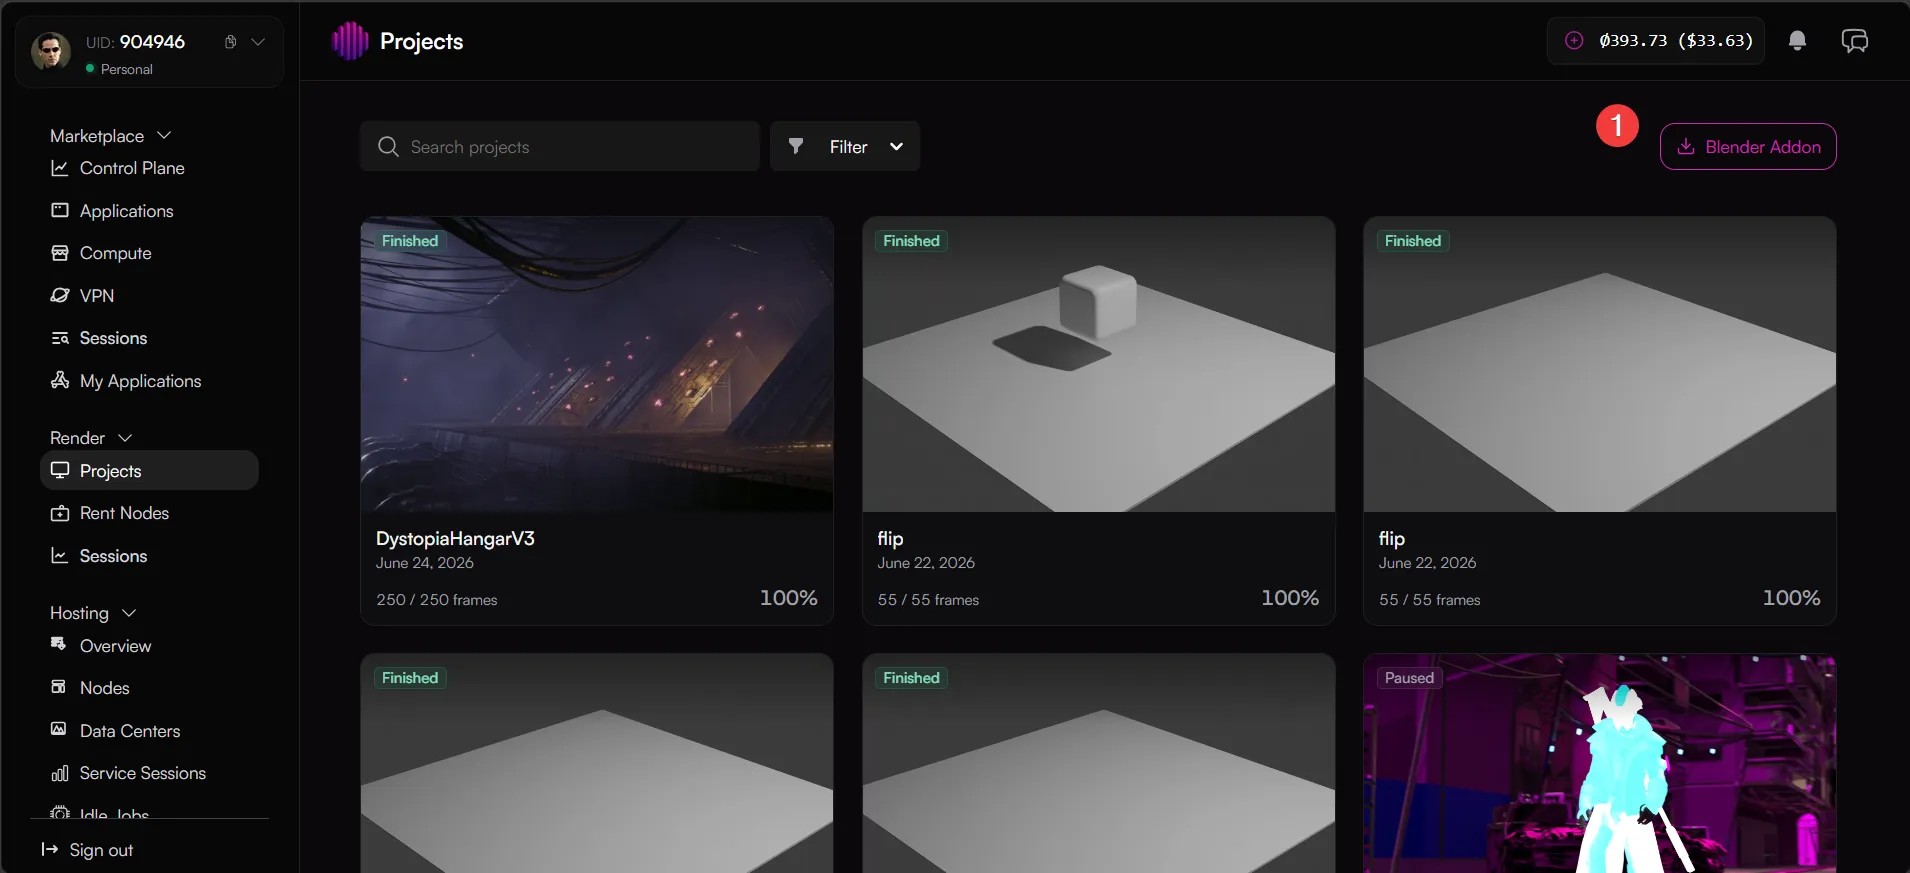1910x873 pixels.
Task: Click the notification bell icon
Action: coord(1797,41)
